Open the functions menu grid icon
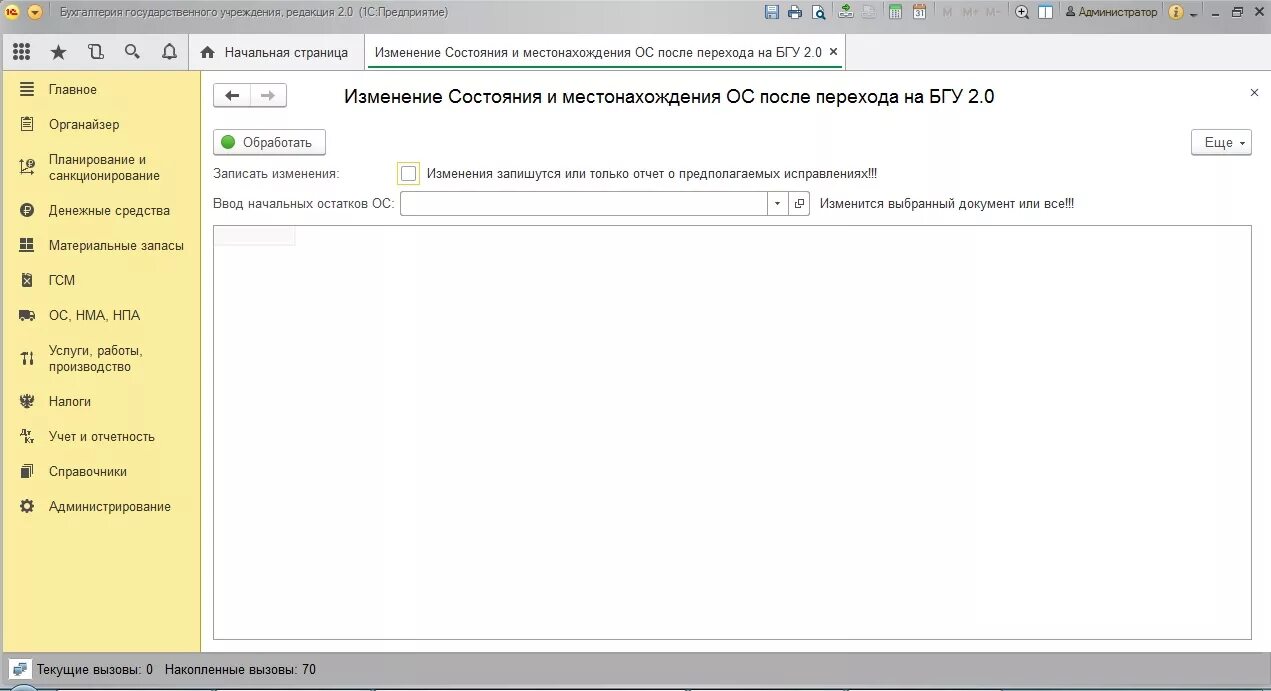This screenshot has width=1271, height=691. pos(21,52)
